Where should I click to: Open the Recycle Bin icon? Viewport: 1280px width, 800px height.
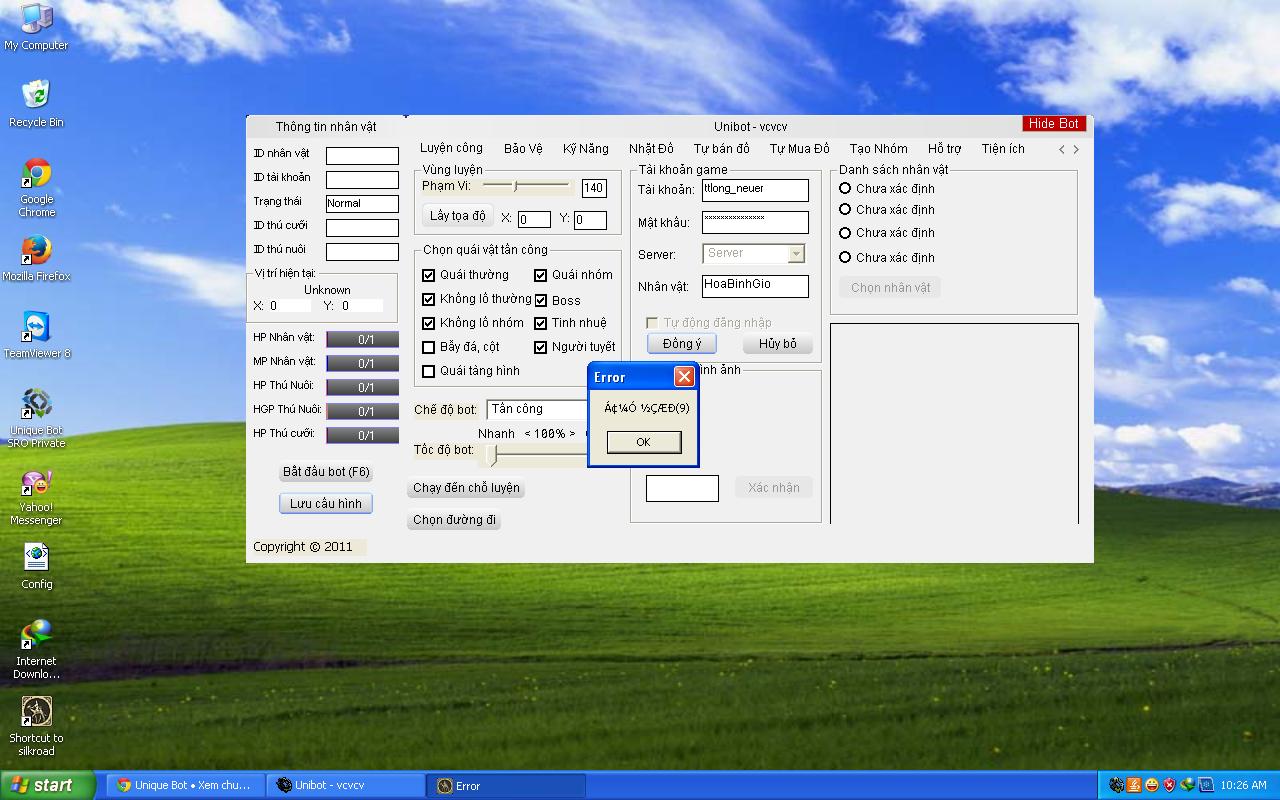pyautogui.click(x=36, y=103)
